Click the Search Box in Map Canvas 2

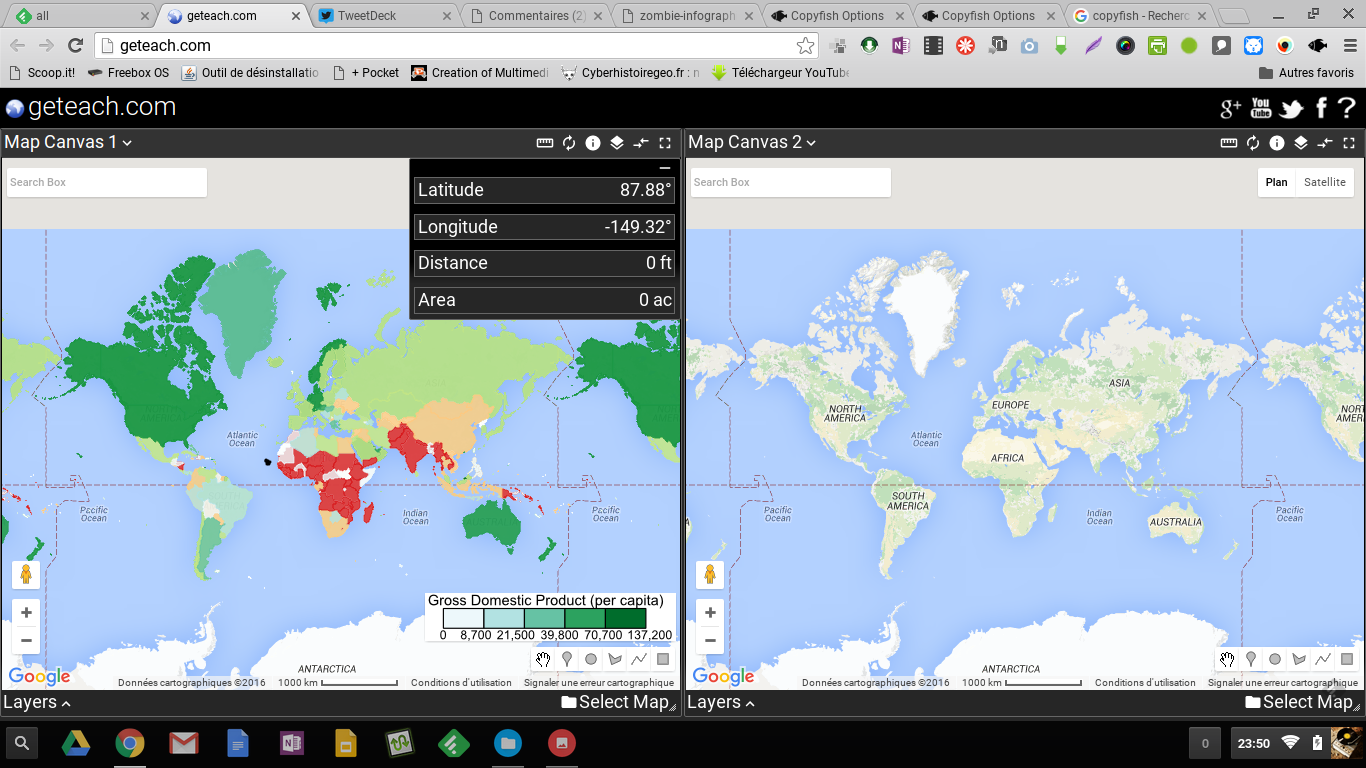(x=791, y=182)
